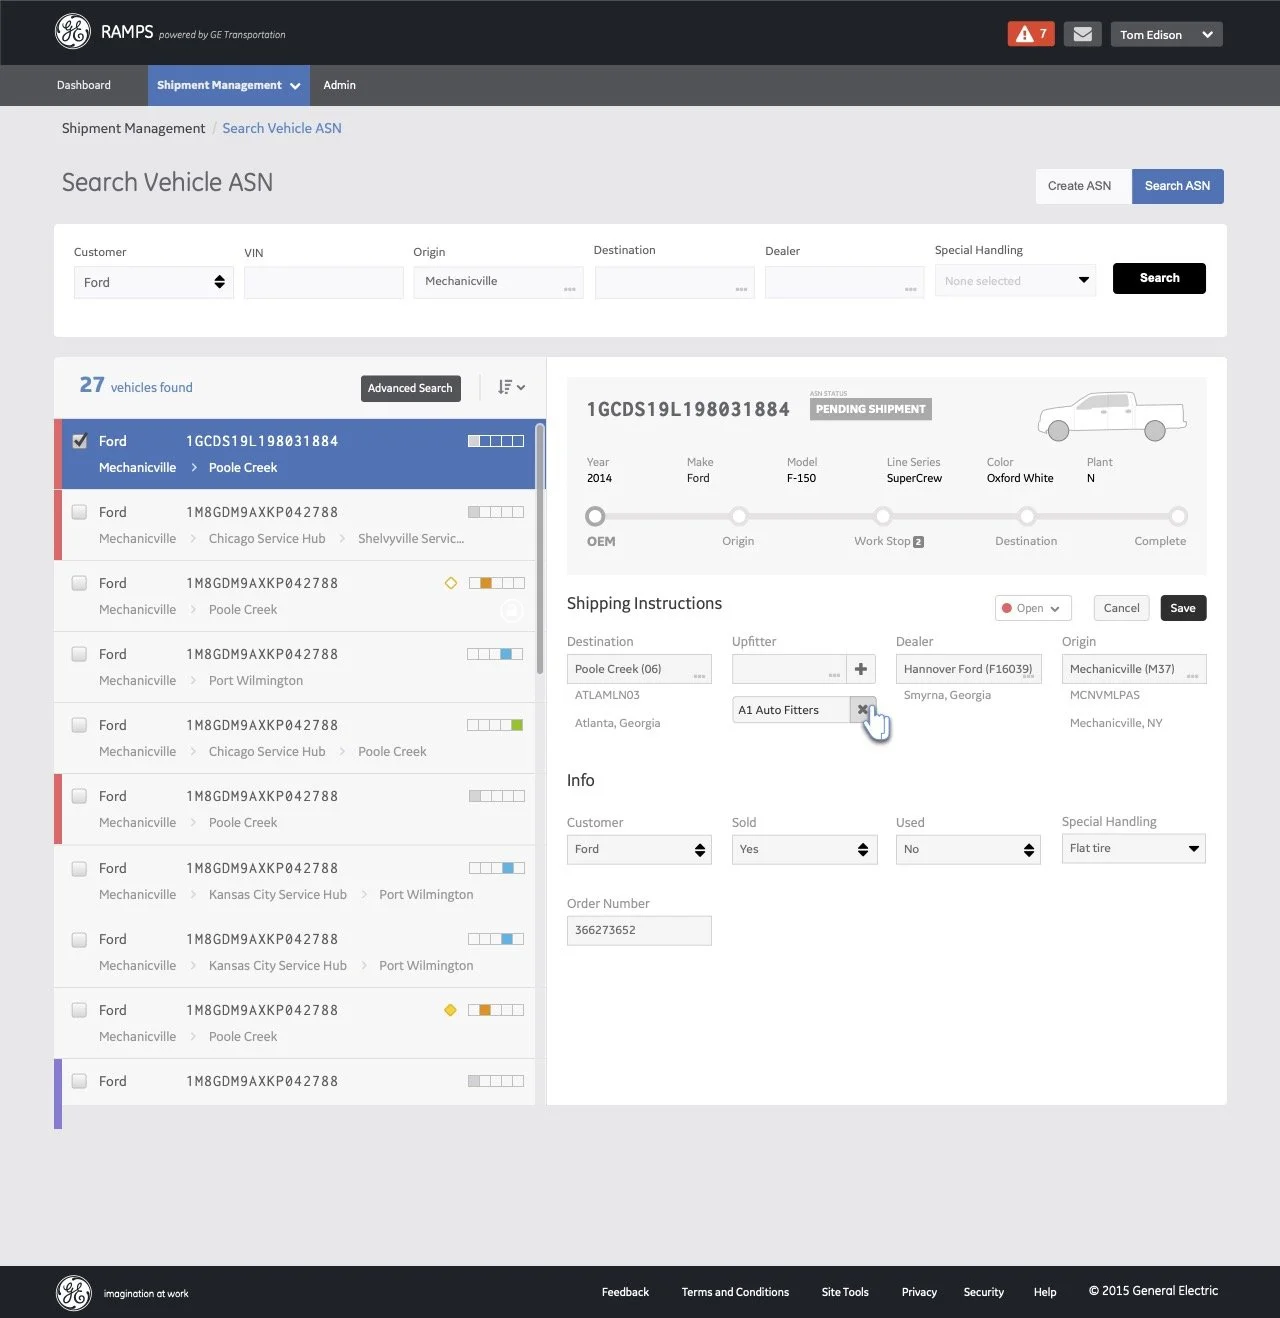This screenshot has width=1280, height=1318.
Task: Click the Mechanicville (M37) origin field
Action: (1134, 669)
